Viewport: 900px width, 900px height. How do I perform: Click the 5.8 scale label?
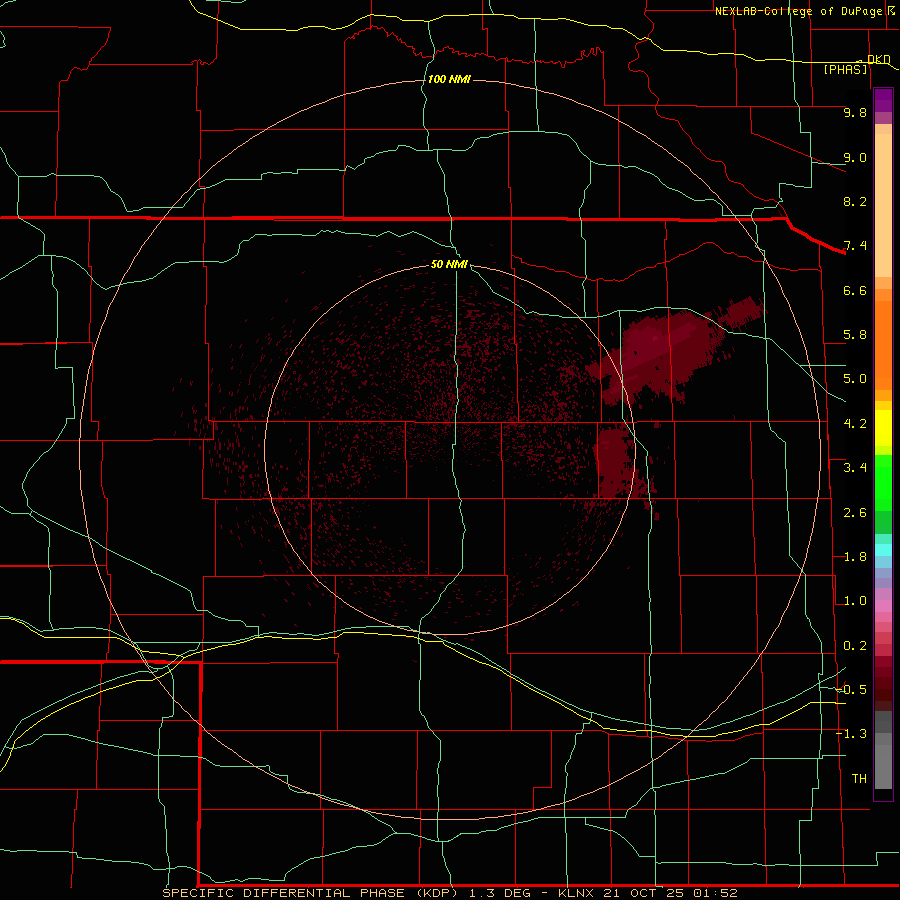coord(855,335)
